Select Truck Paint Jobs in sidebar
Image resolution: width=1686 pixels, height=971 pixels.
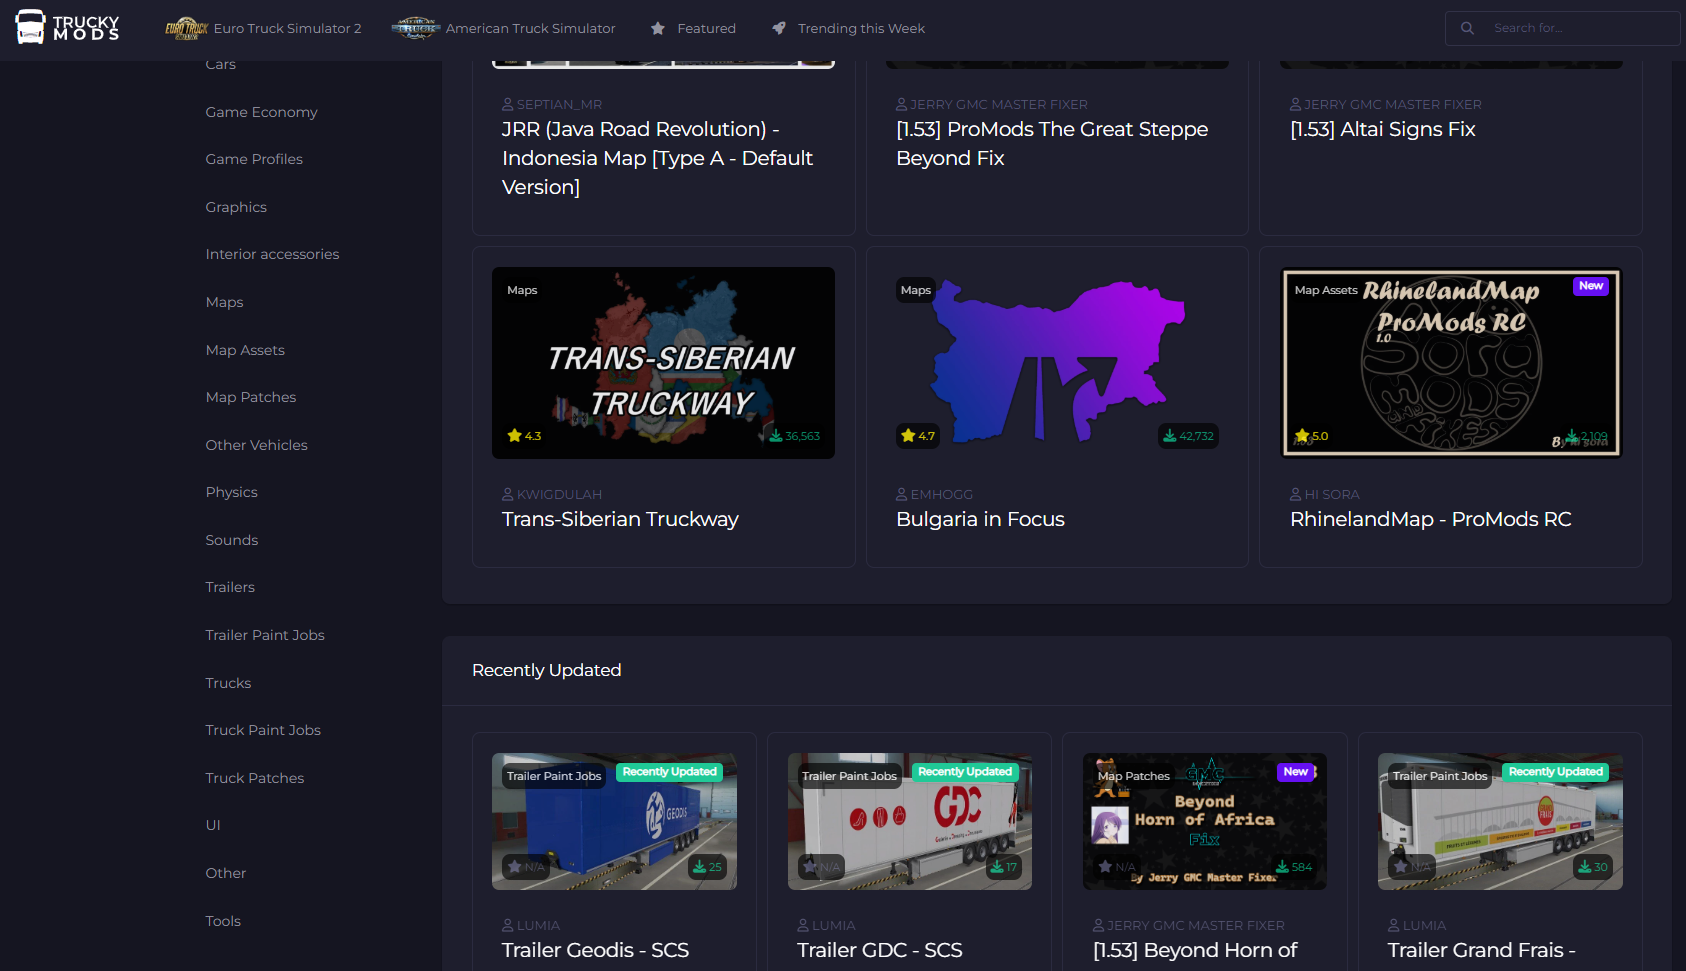pyautogui.click(x=263, y=730)
